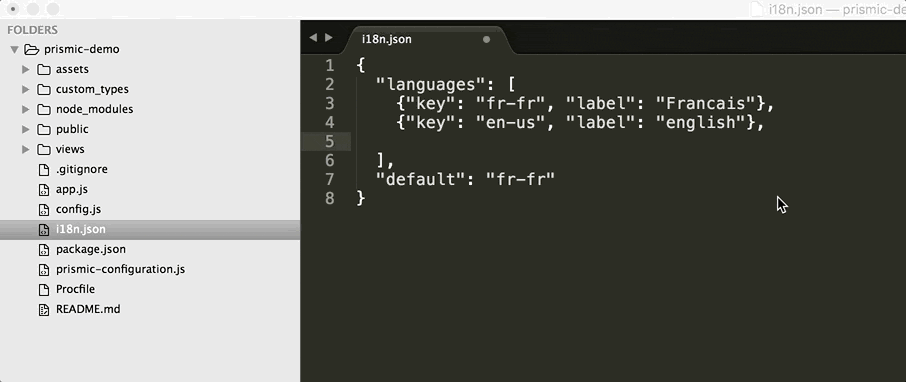
Task: Click the prismic-demo open folder icon
Action: [x=31, y=49]
